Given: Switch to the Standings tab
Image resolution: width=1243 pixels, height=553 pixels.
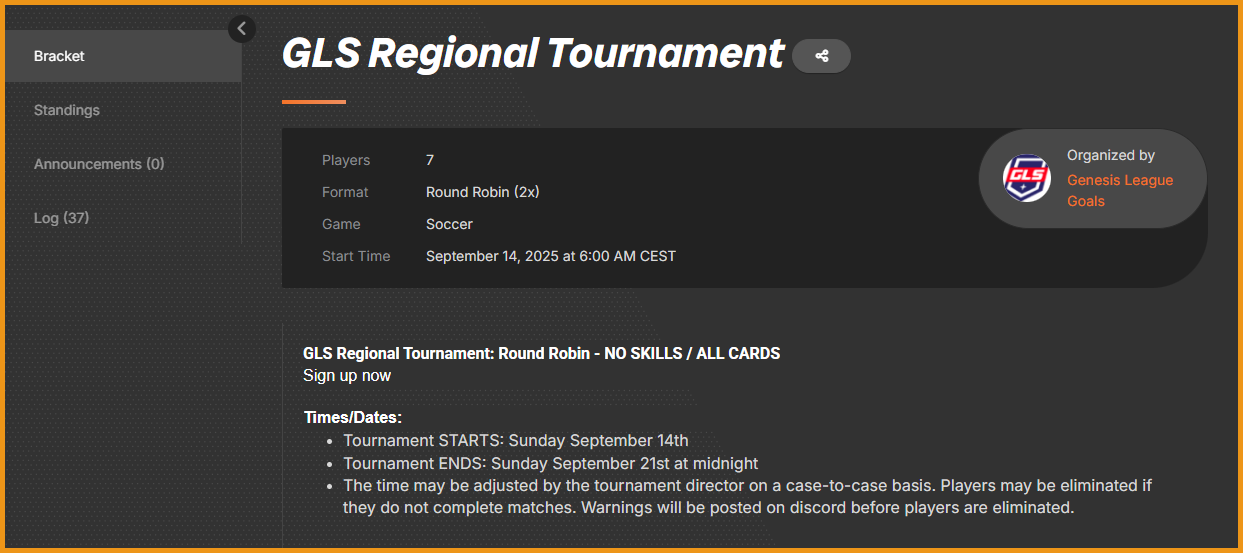Looking at the screenshot, I should pyautogui.click(x=67, y=110).
